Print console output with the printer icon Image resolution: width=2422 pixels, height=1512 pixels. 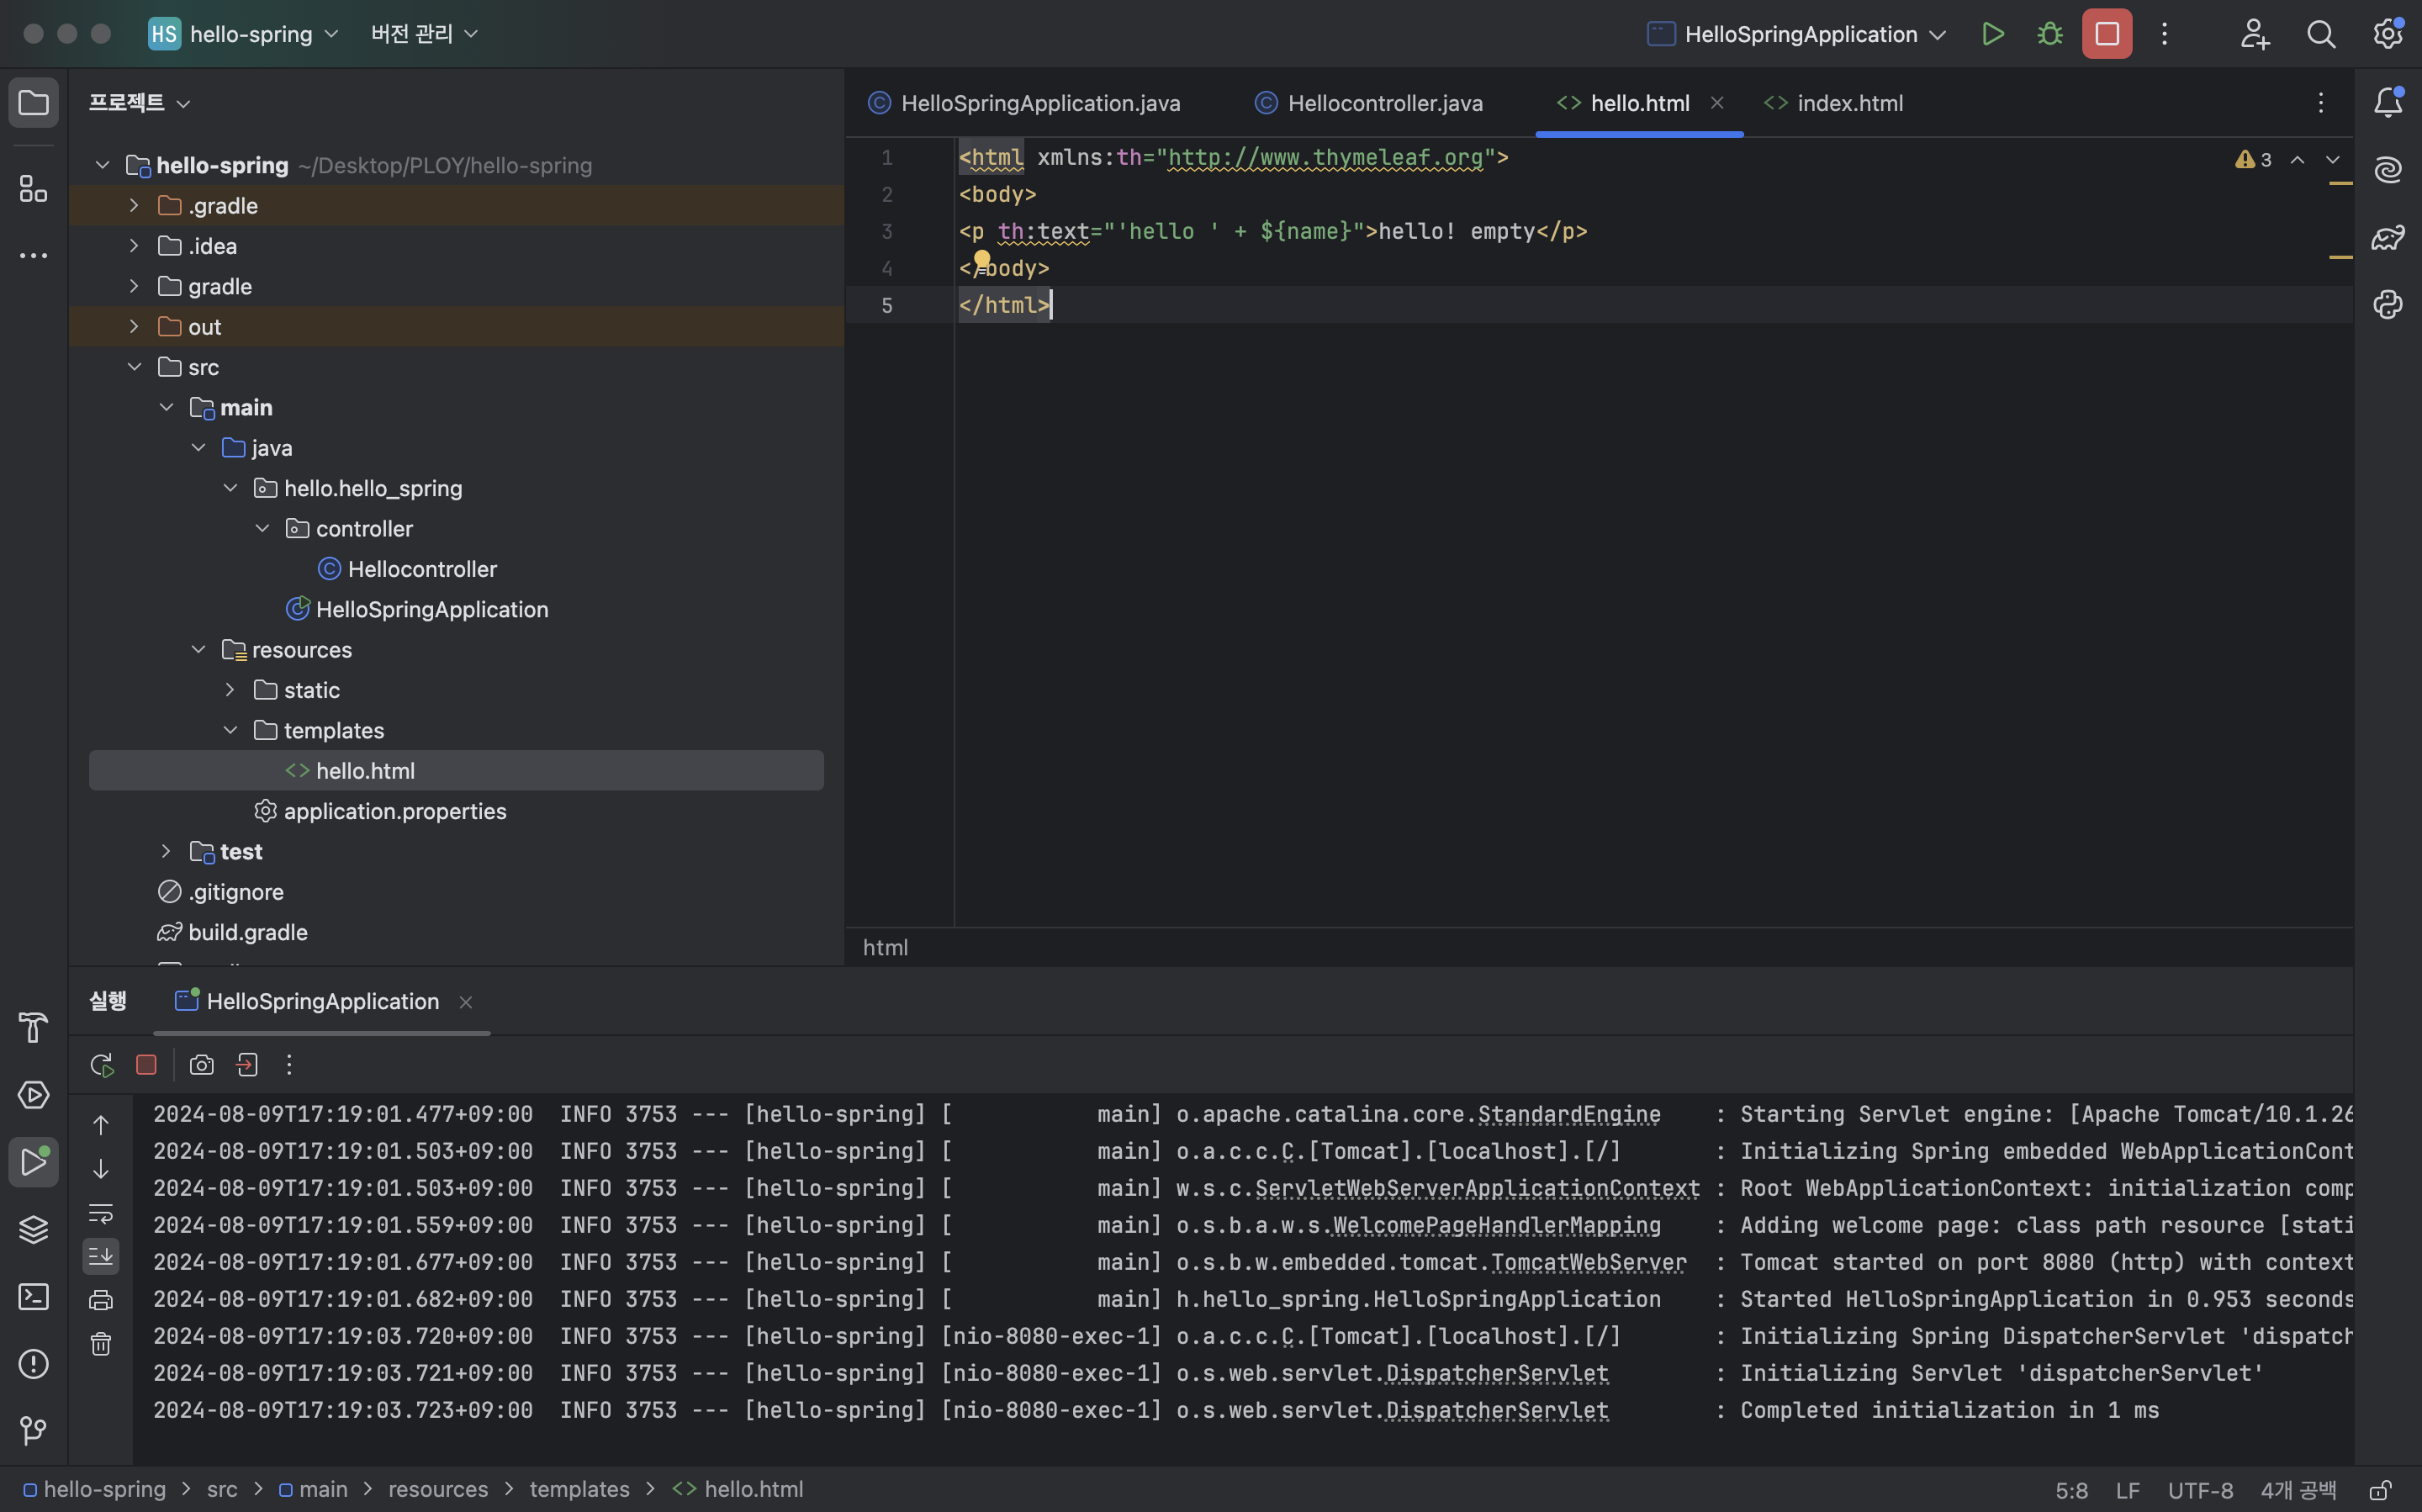pos(101,1300)
